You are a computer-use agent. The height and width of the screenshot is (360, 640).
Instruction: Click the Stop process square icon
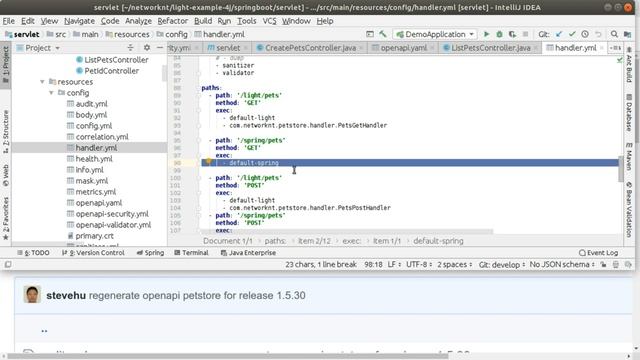(x=525, y=34)
